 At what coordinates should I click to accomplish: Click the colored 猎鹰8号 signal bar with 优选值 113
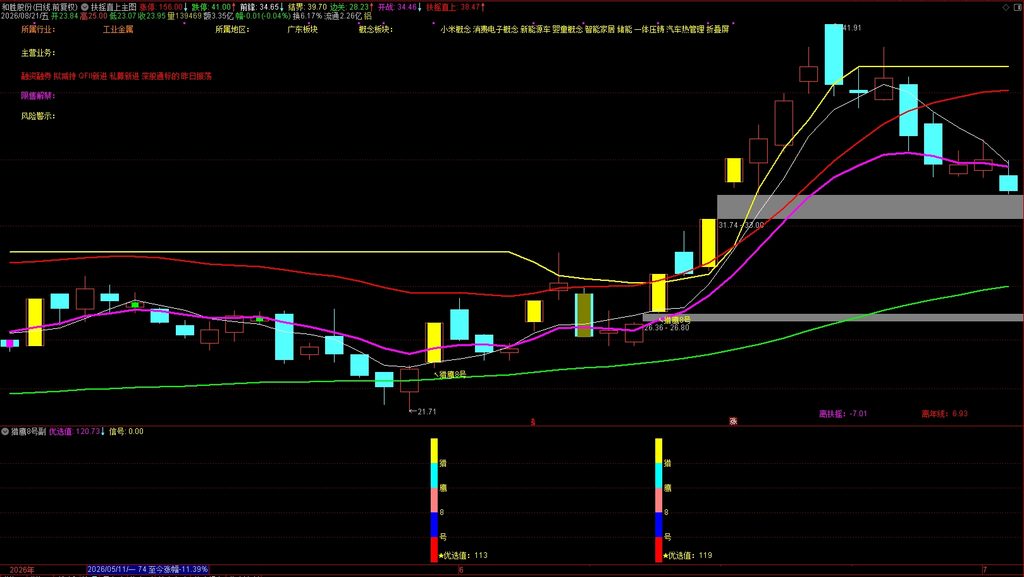click(434, 500)
